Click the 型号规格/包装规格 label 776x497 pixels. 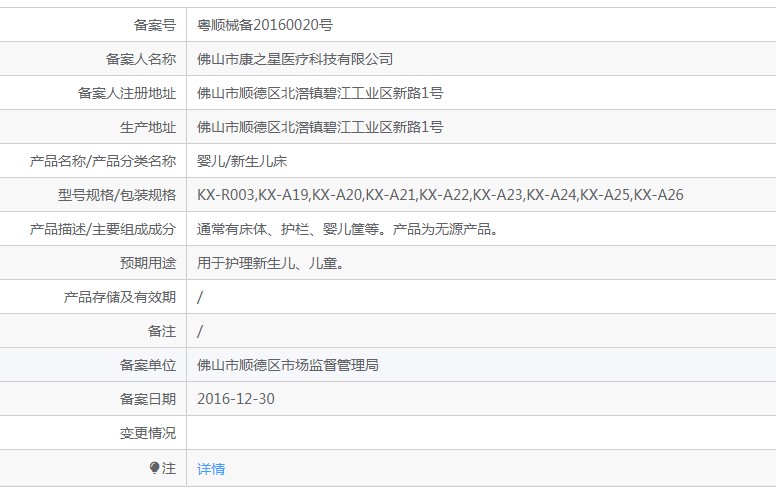point(117,195)
